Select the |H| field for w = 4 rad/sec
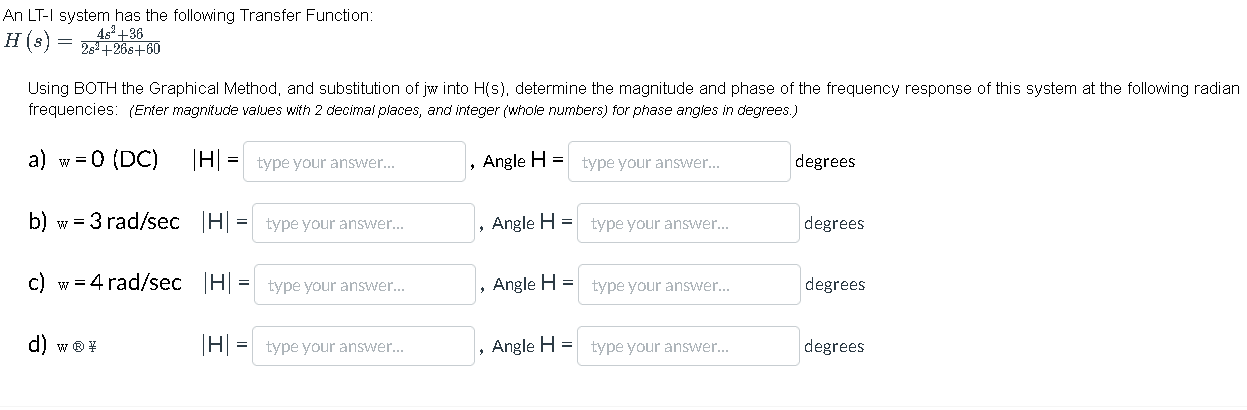Image resolution: width=1247 pixels, height=410 pixels. coord(364,285)
